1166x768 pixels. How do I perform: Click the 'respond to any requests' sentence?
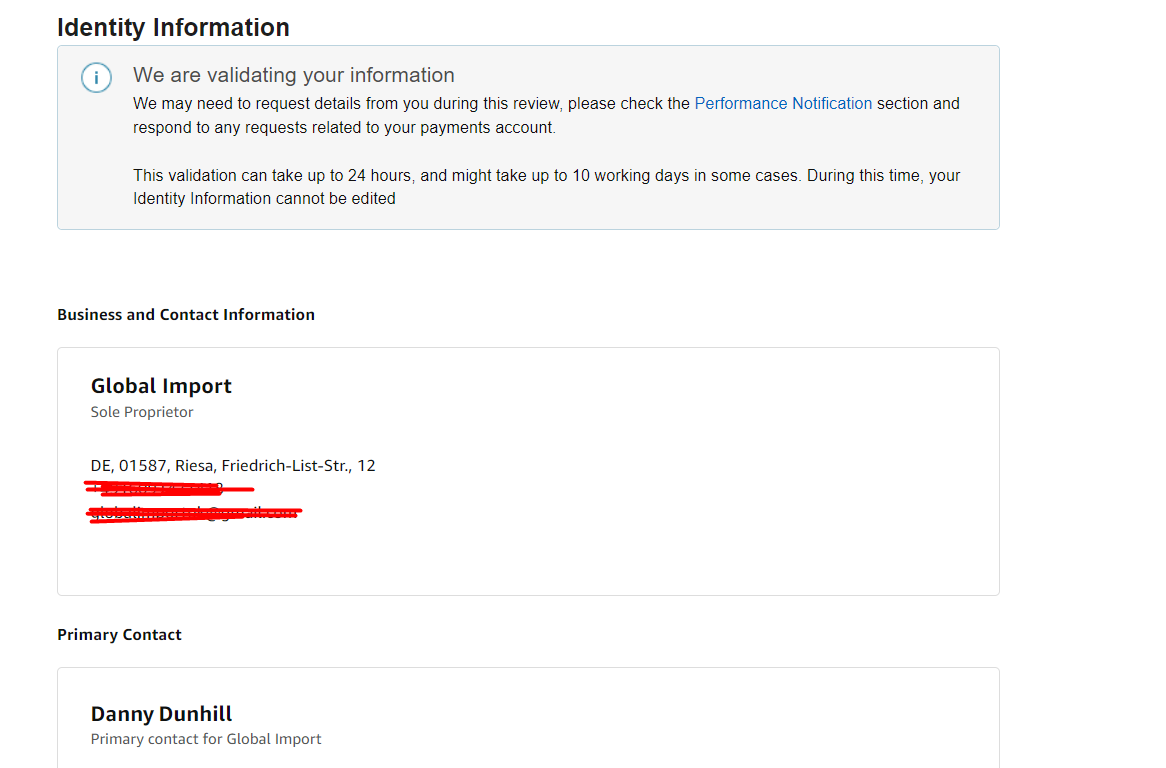(343, 128)
